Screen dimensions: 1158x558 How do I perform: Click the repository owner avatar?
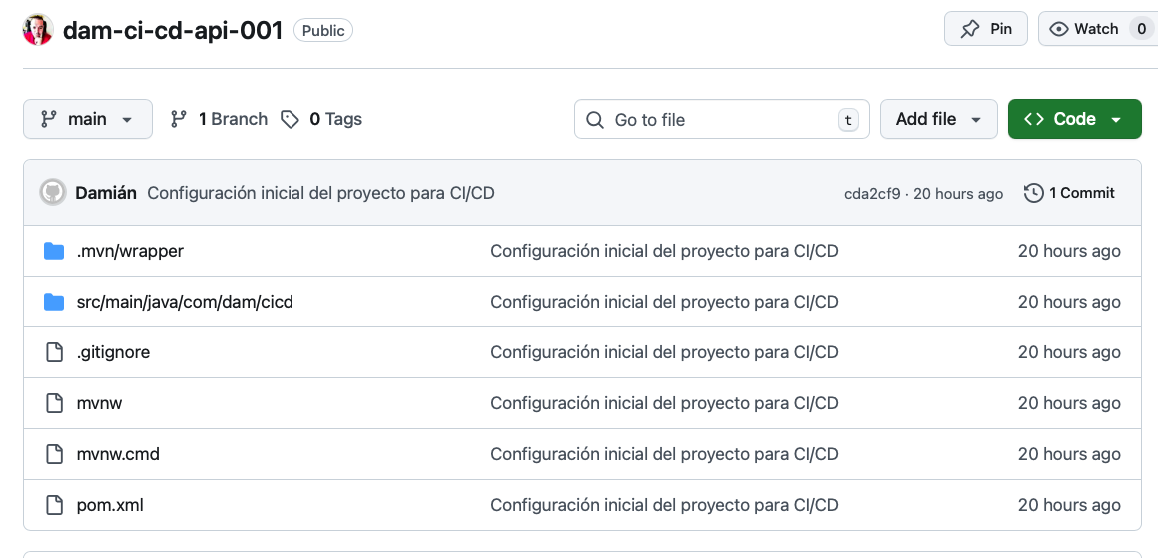(x=38, y=30)
